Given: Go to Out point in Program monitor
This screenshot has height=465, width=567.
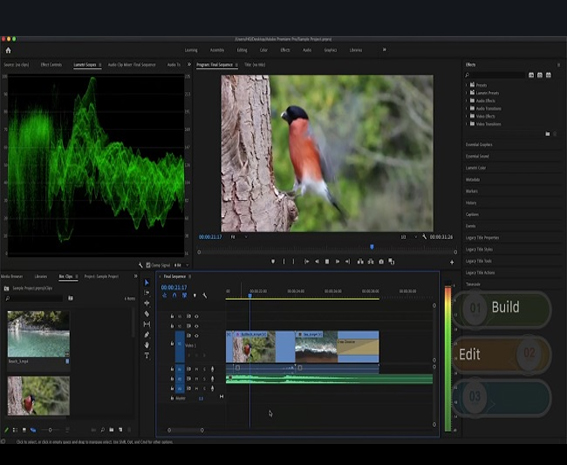Looking at the screenshot, I should (x=348, y=261).
